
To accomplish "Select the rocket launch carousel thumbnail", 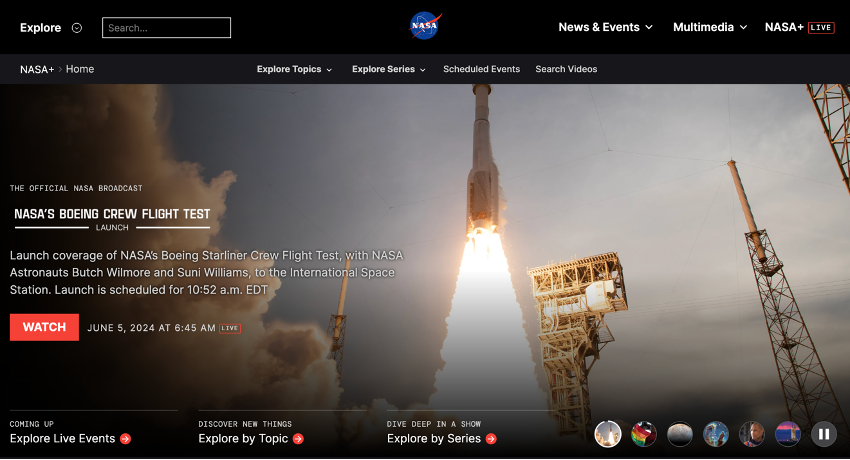I will pos(608,434).
